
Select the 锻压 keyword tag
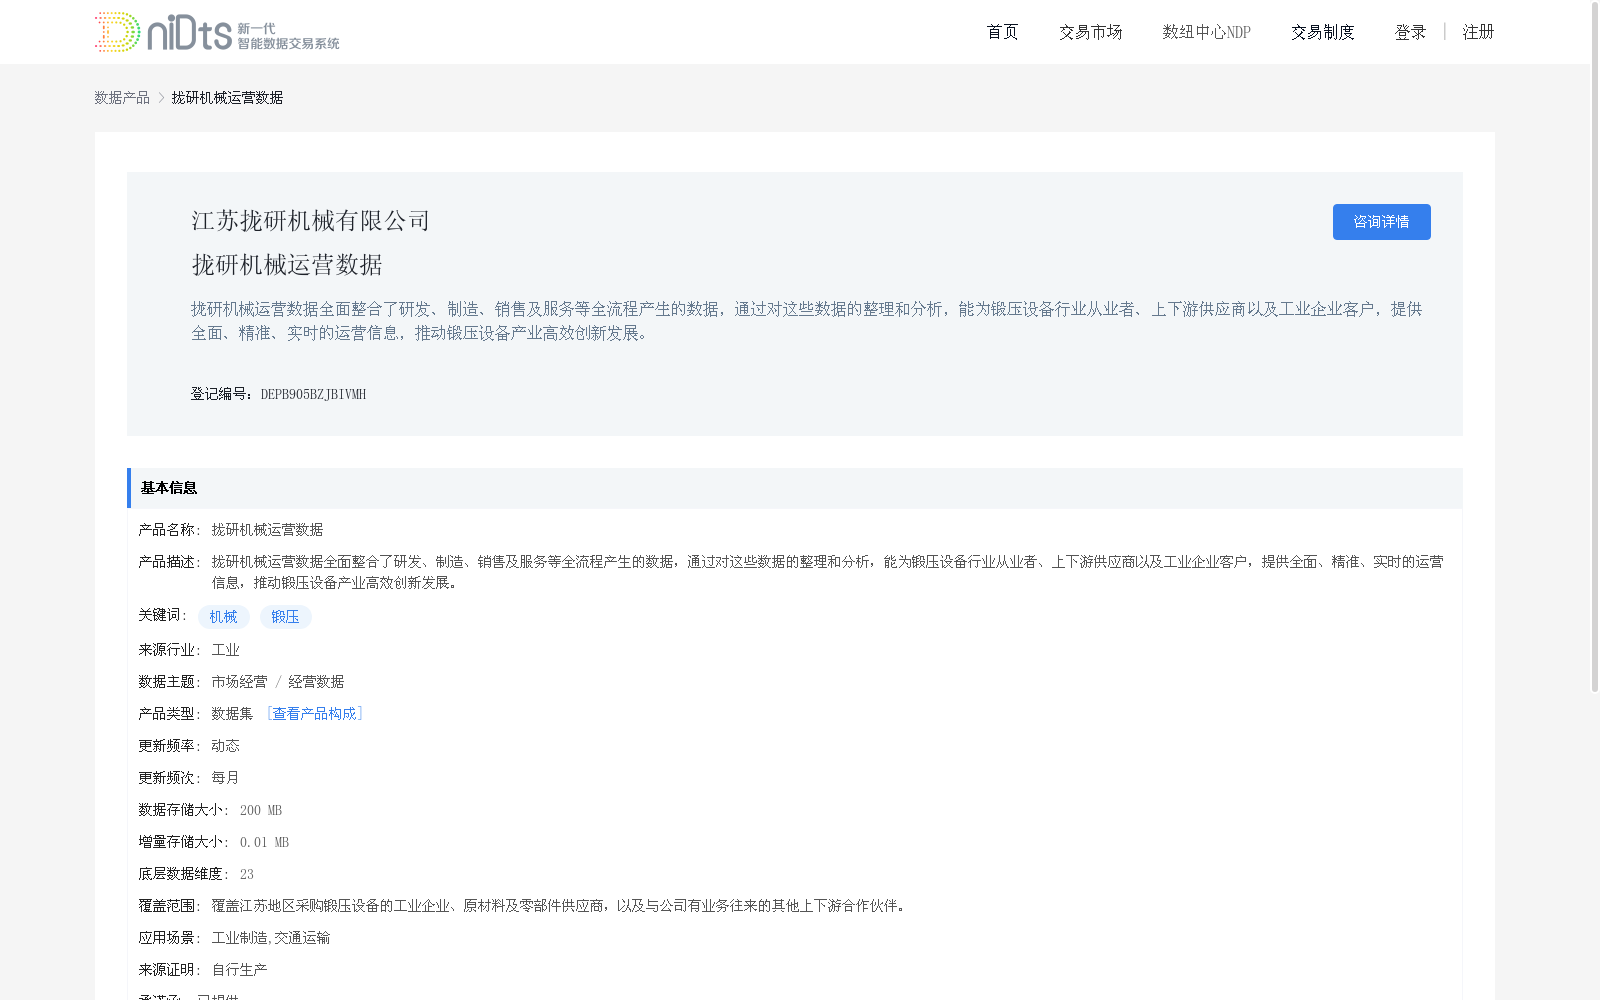click(286, 617)
